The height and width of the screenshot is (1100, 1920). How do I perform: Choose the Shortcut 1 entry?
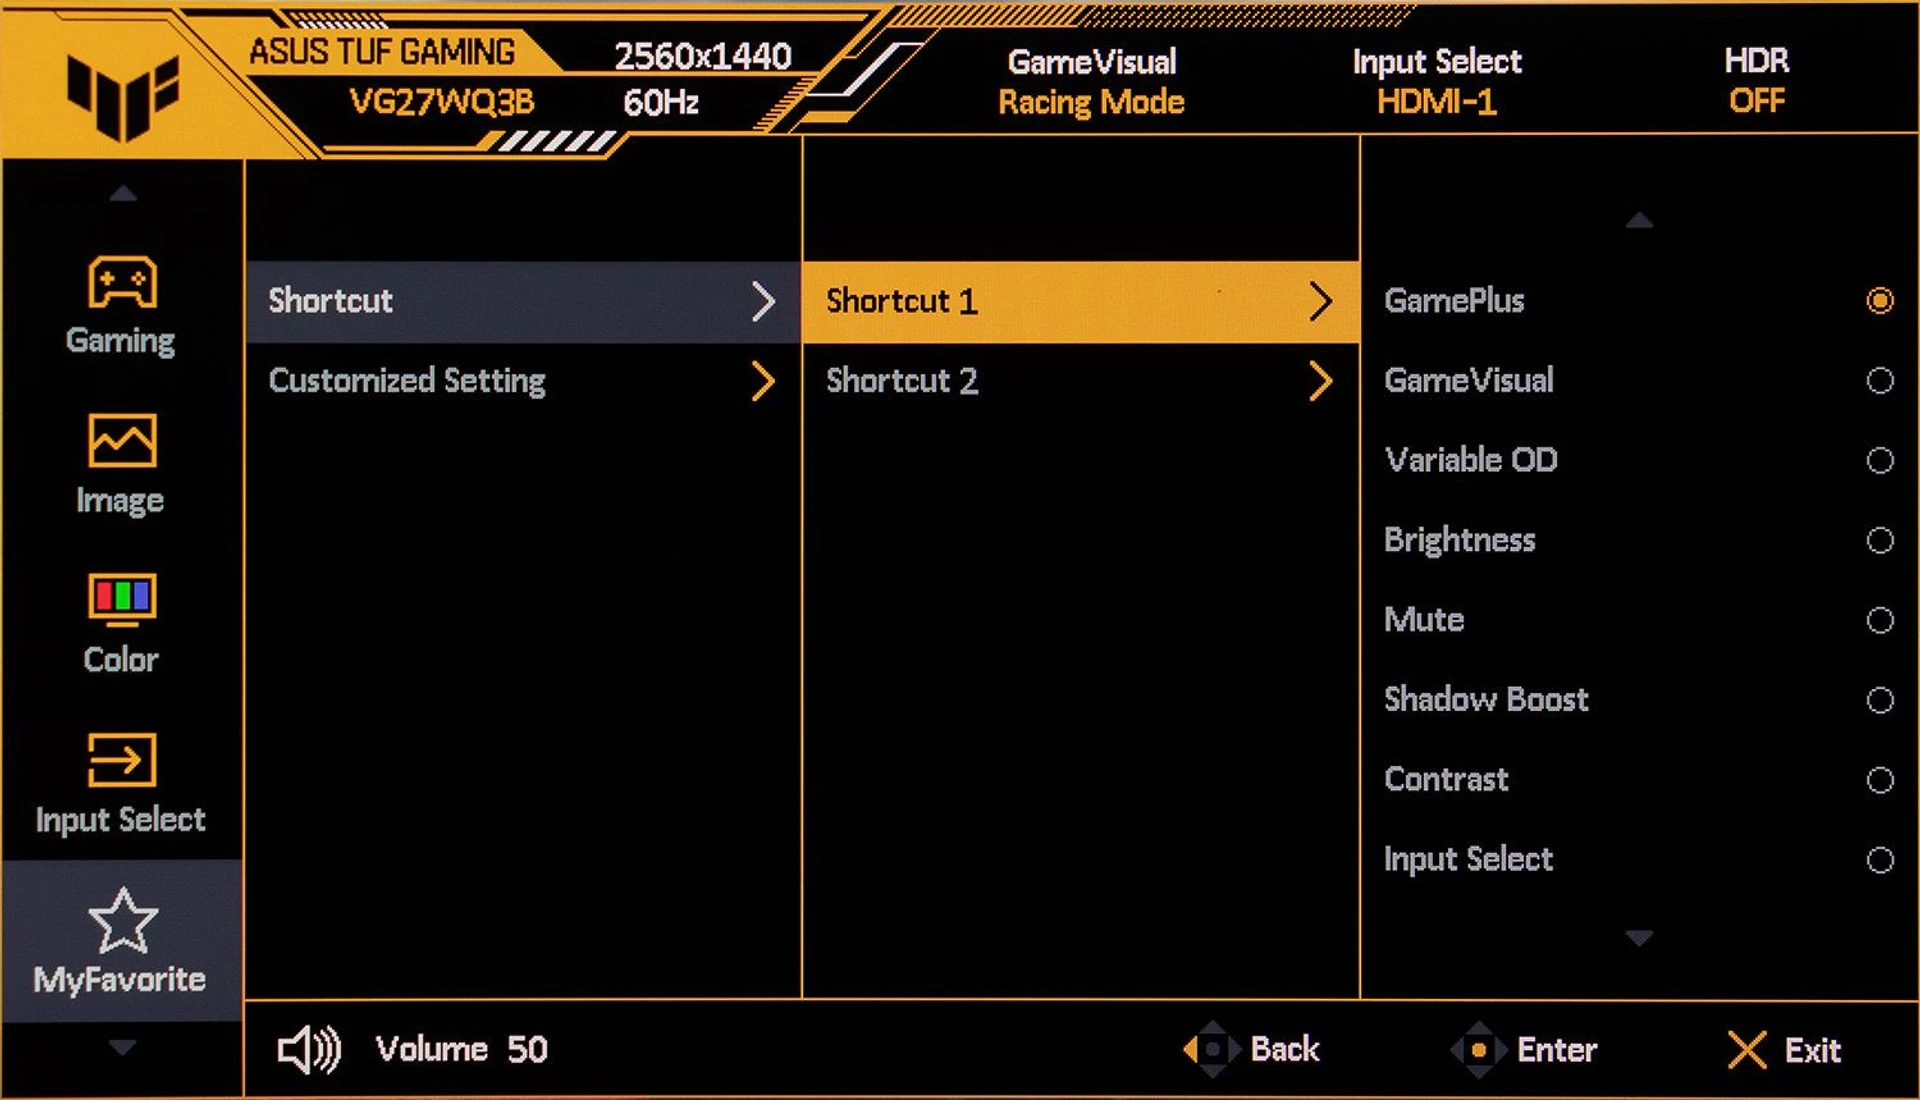pyautogui.click(x=1081, y=302)
